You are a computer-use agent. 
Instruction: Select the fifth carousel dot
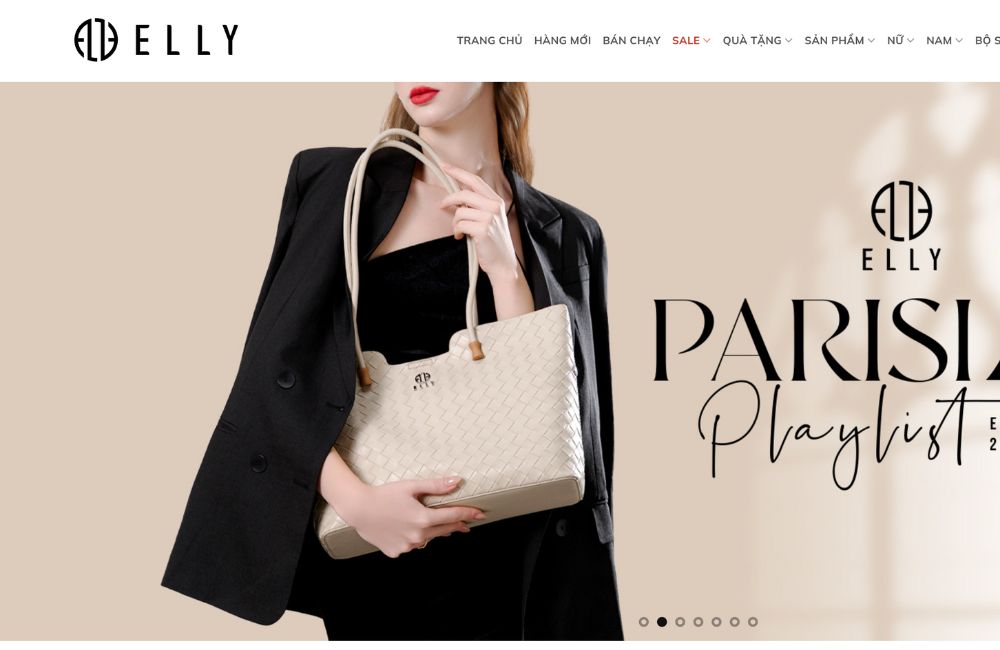[x=717, y=622]
